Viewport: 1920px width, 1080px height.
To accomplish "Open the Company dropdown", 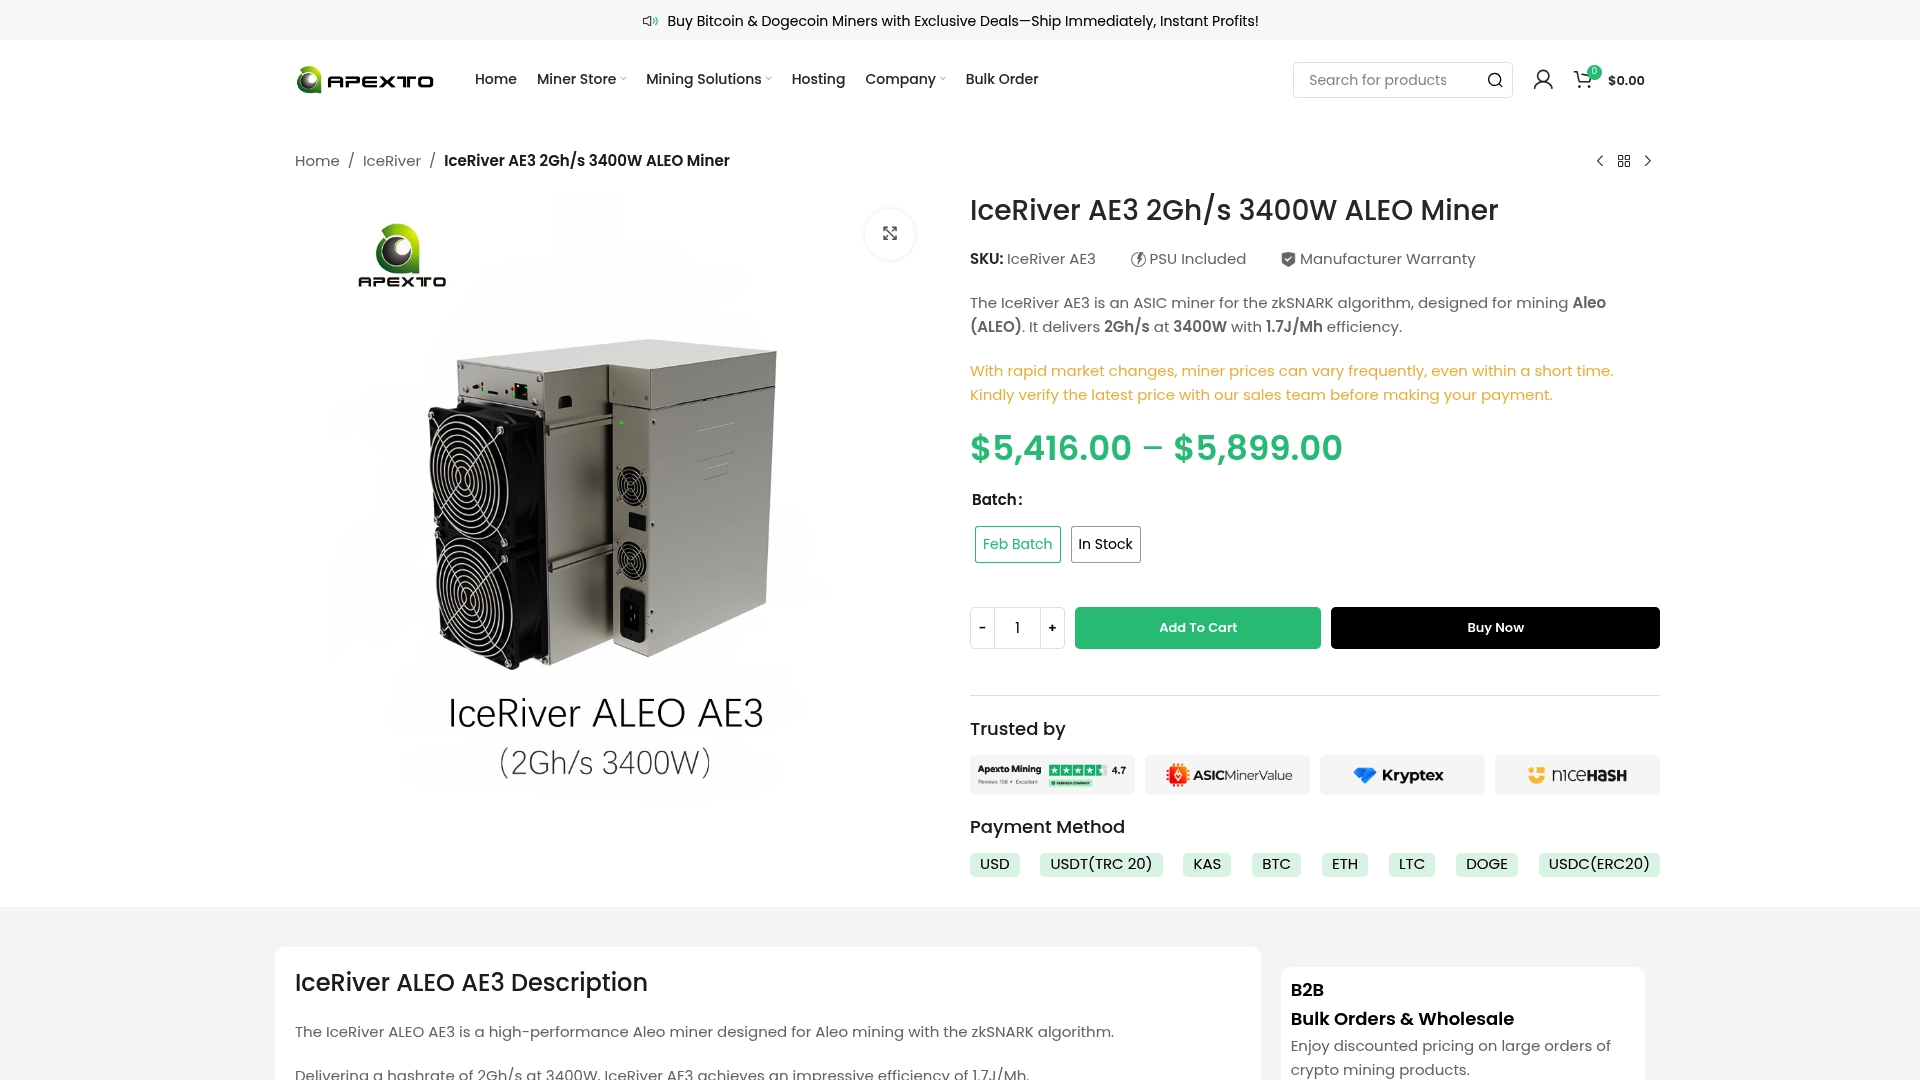I will tap(901, 79).
